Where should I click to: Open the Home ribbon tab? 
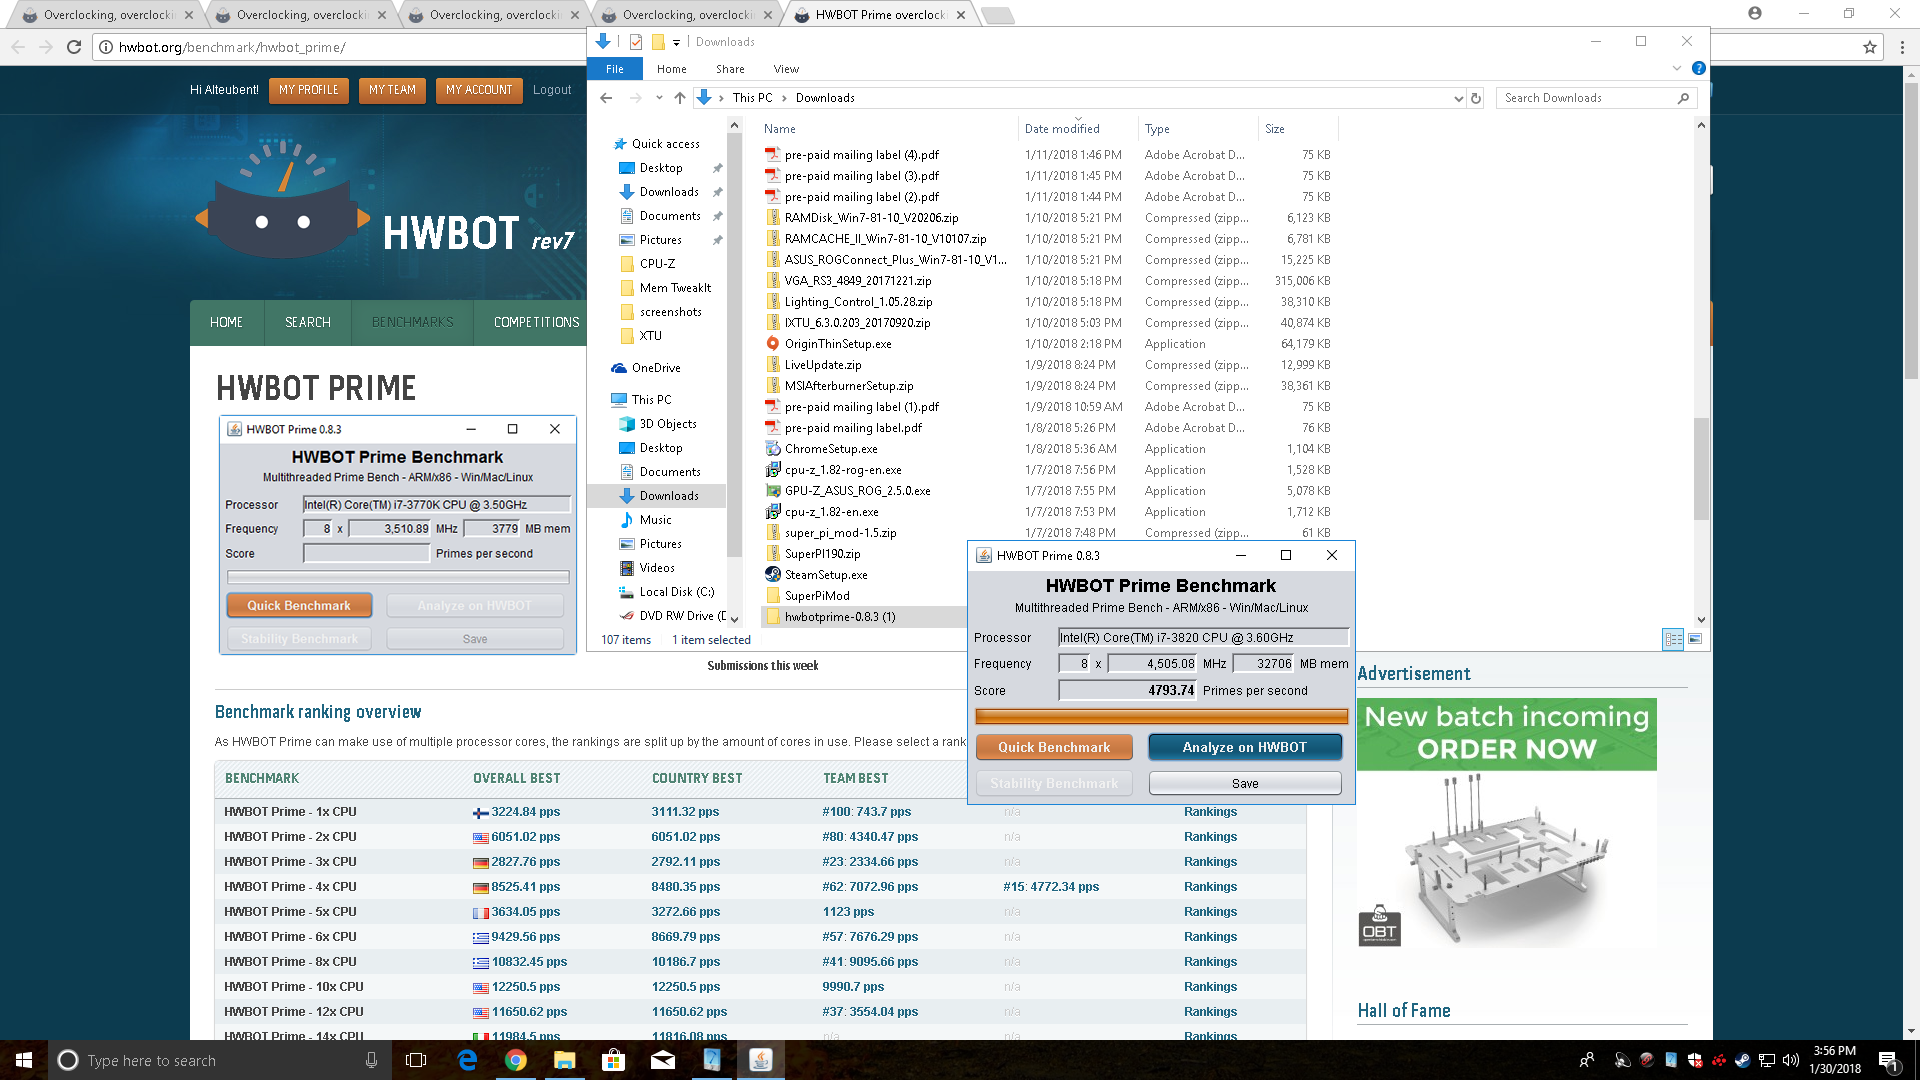point(672,69)
